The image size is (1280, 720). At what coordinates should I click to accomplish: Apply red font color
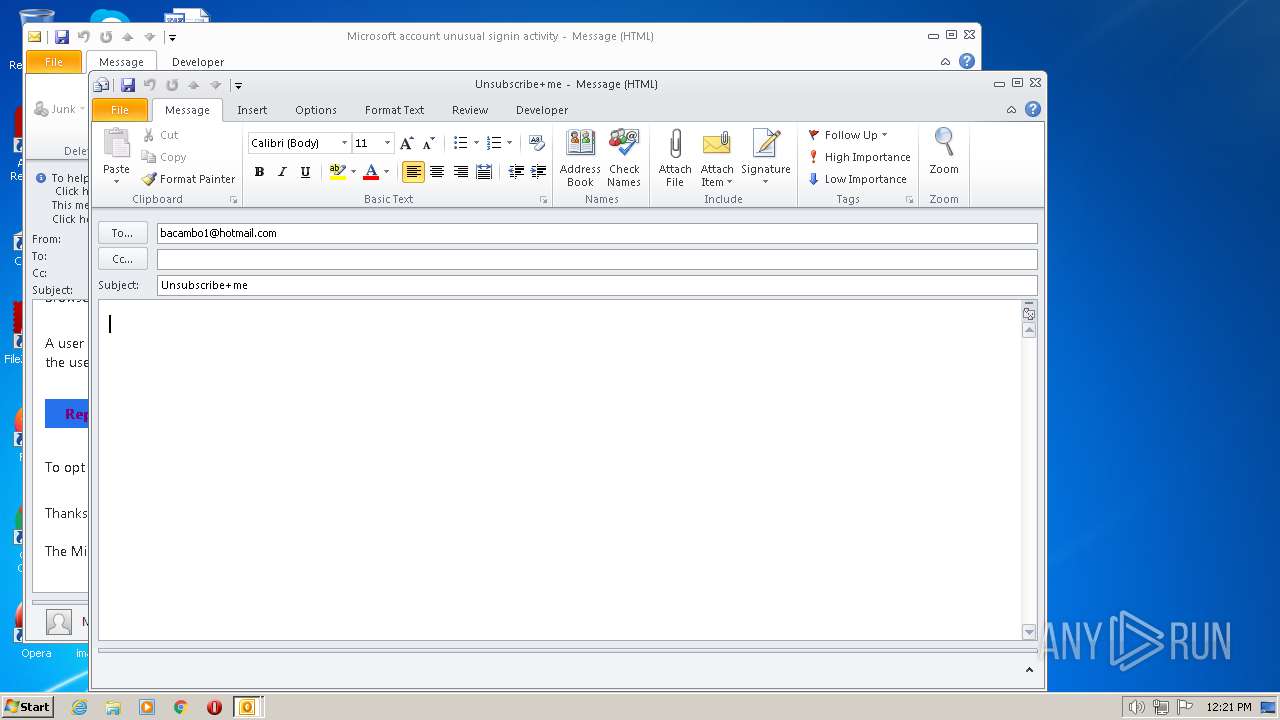coord(371,172)
